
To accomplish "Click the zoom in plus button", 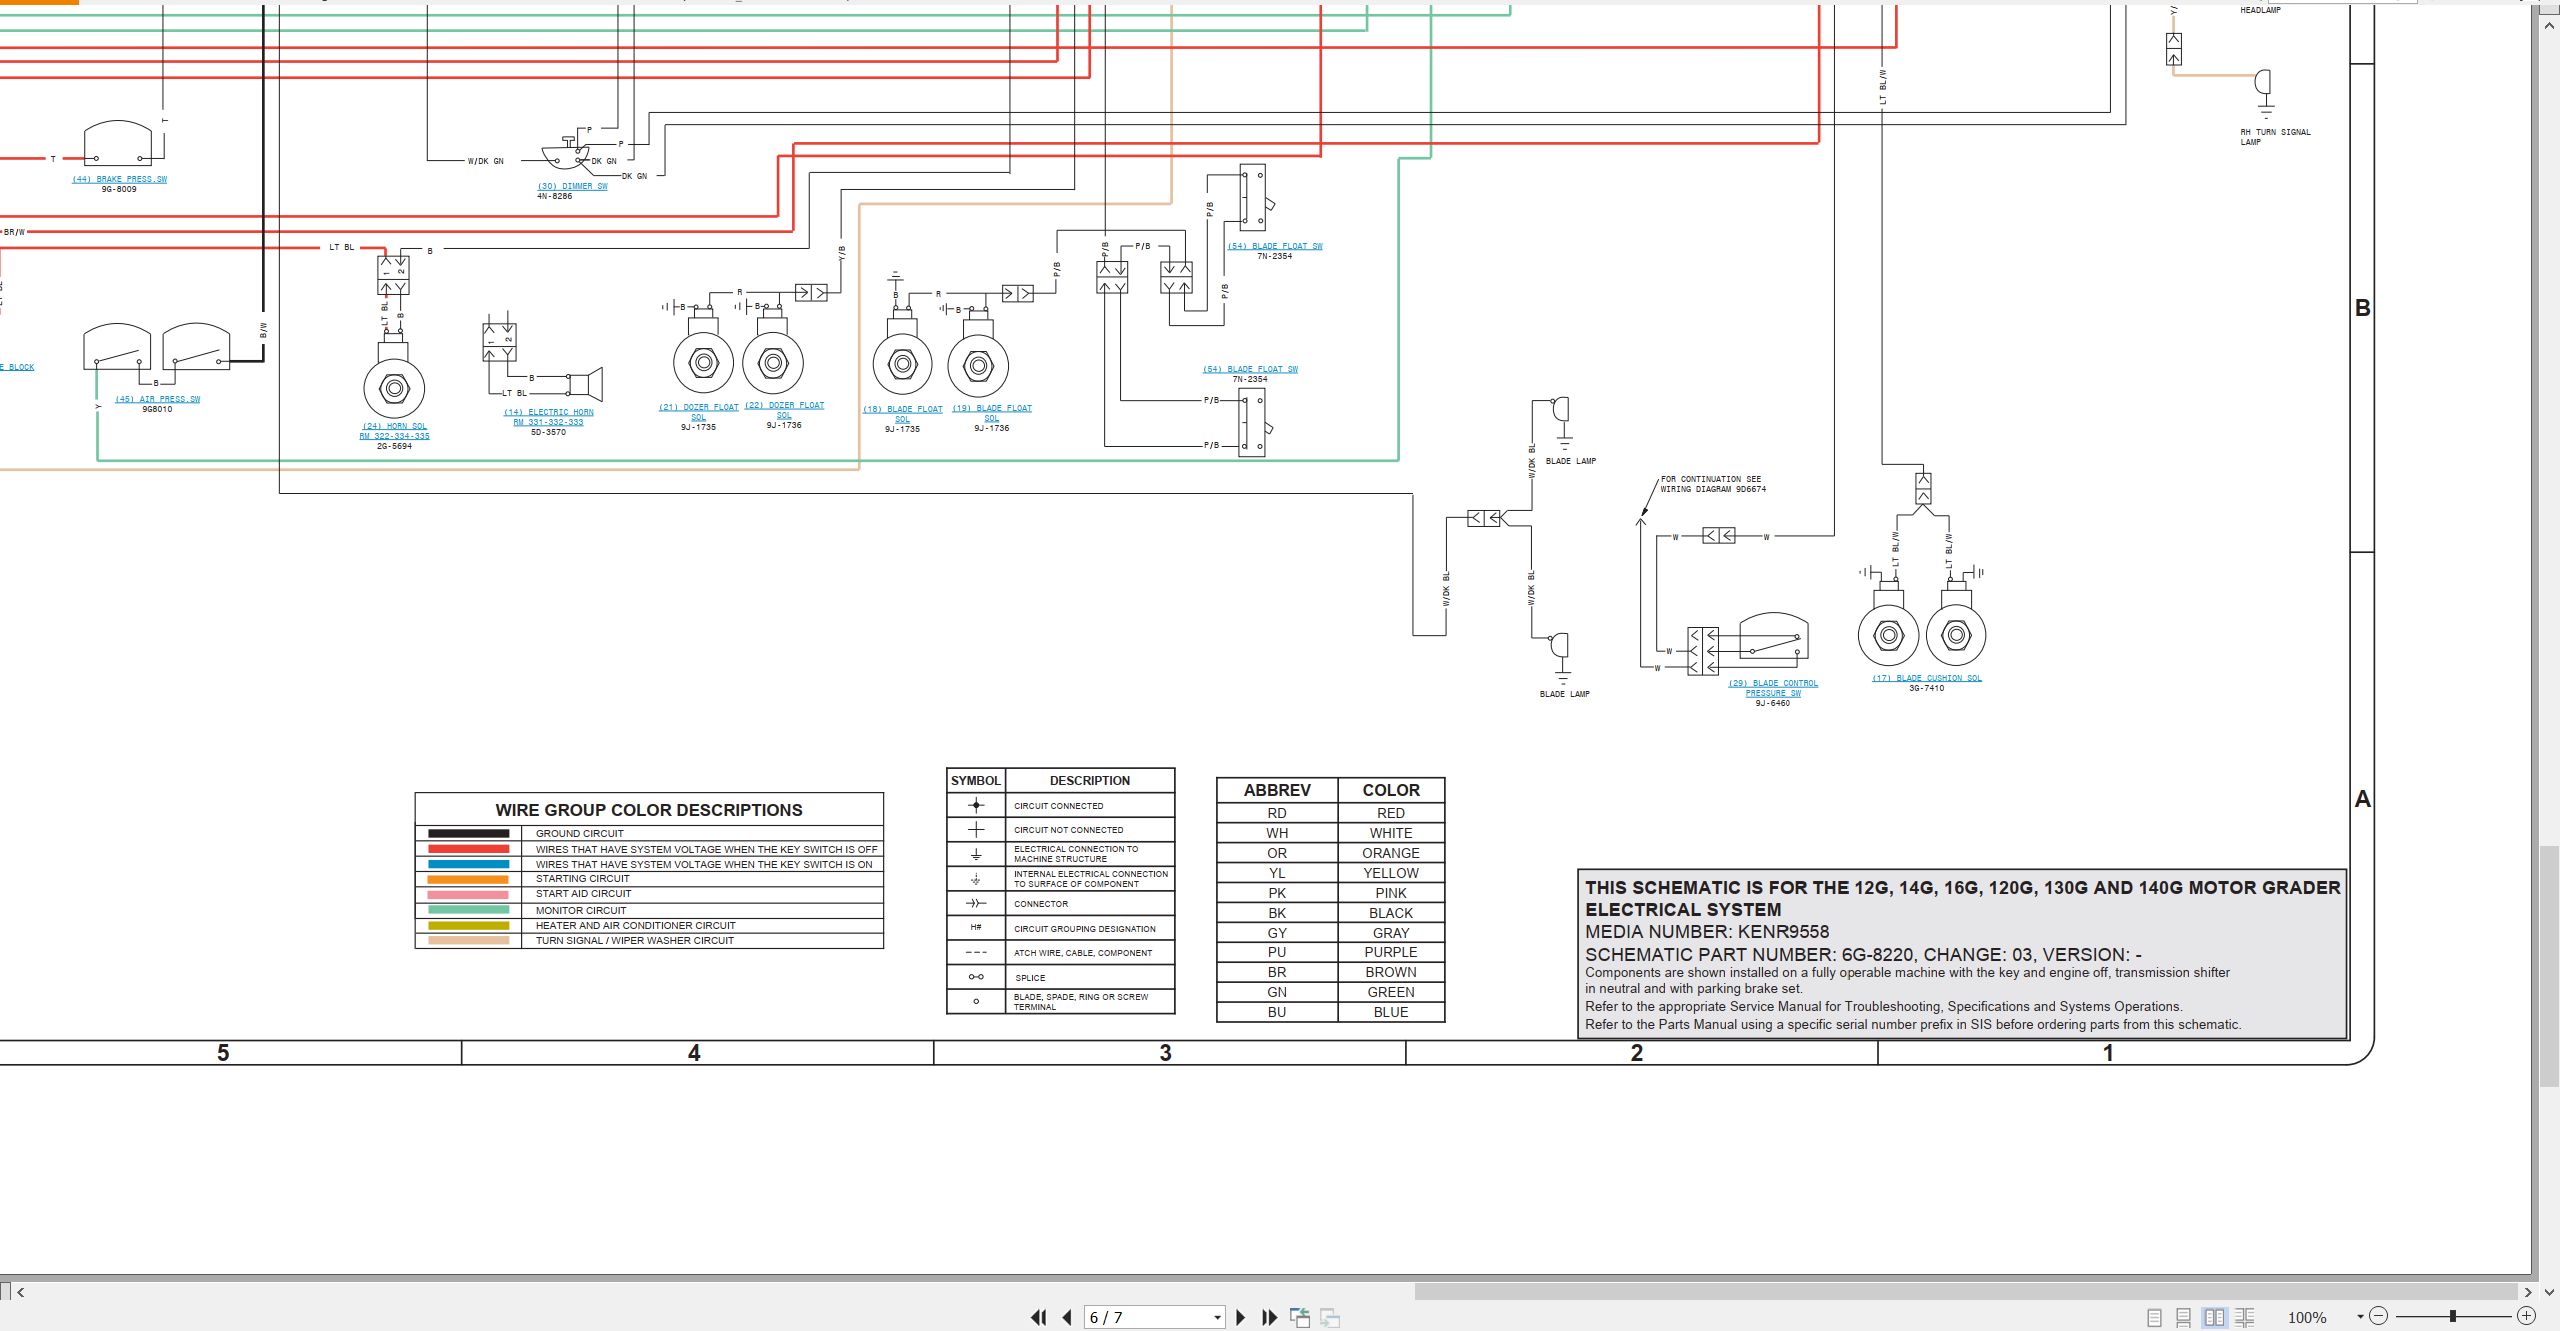I will 2526,1316.
